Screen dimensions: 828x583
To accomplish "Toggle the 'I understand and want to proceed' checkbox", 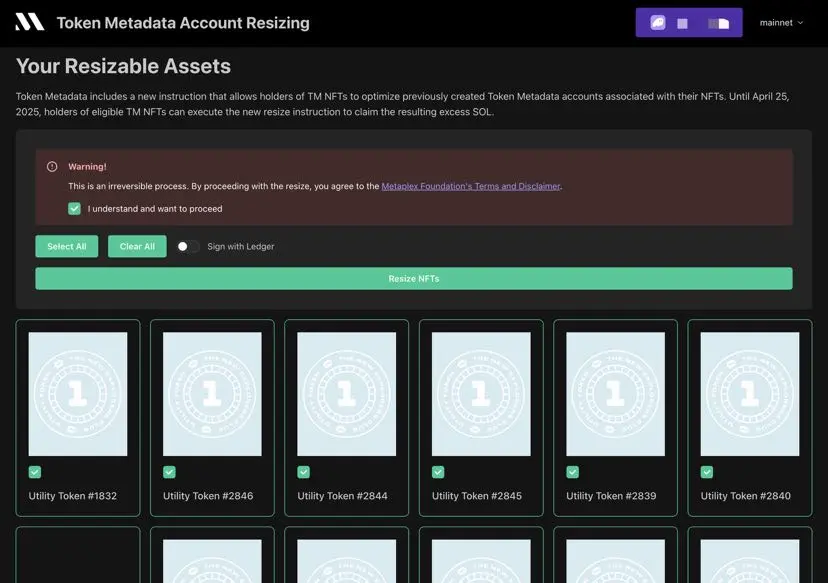I will coord(74,209).
